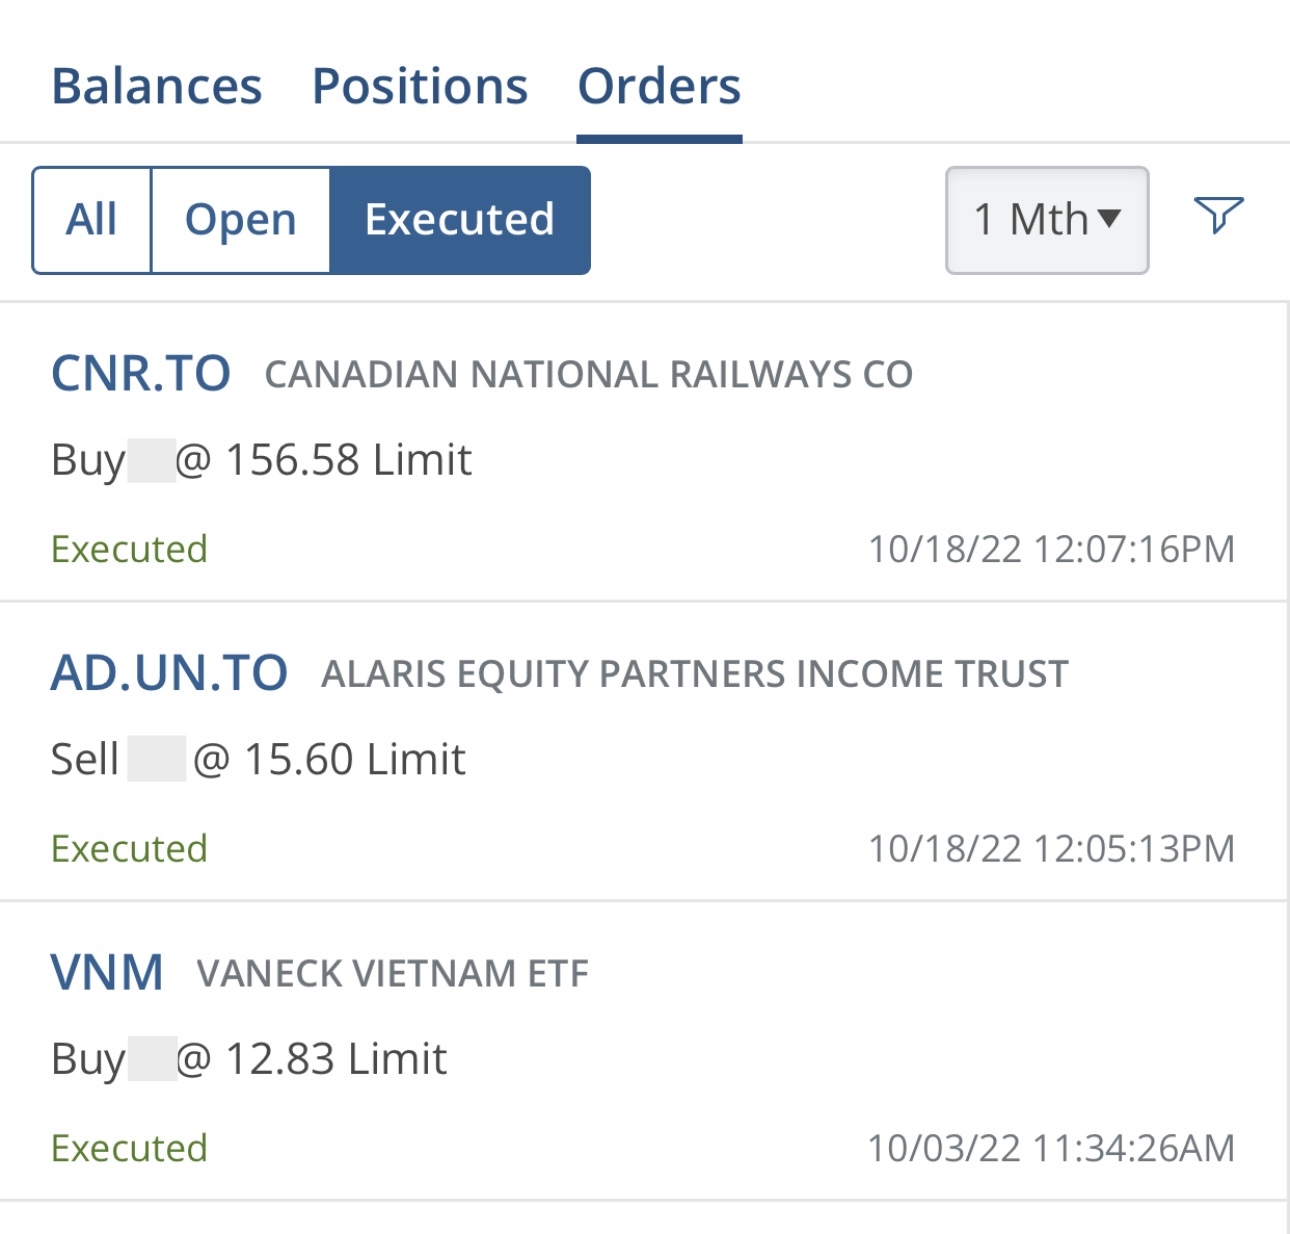
Task: Expand the 1 Mth period dropdown
Action: click(x=1047, y=220)
